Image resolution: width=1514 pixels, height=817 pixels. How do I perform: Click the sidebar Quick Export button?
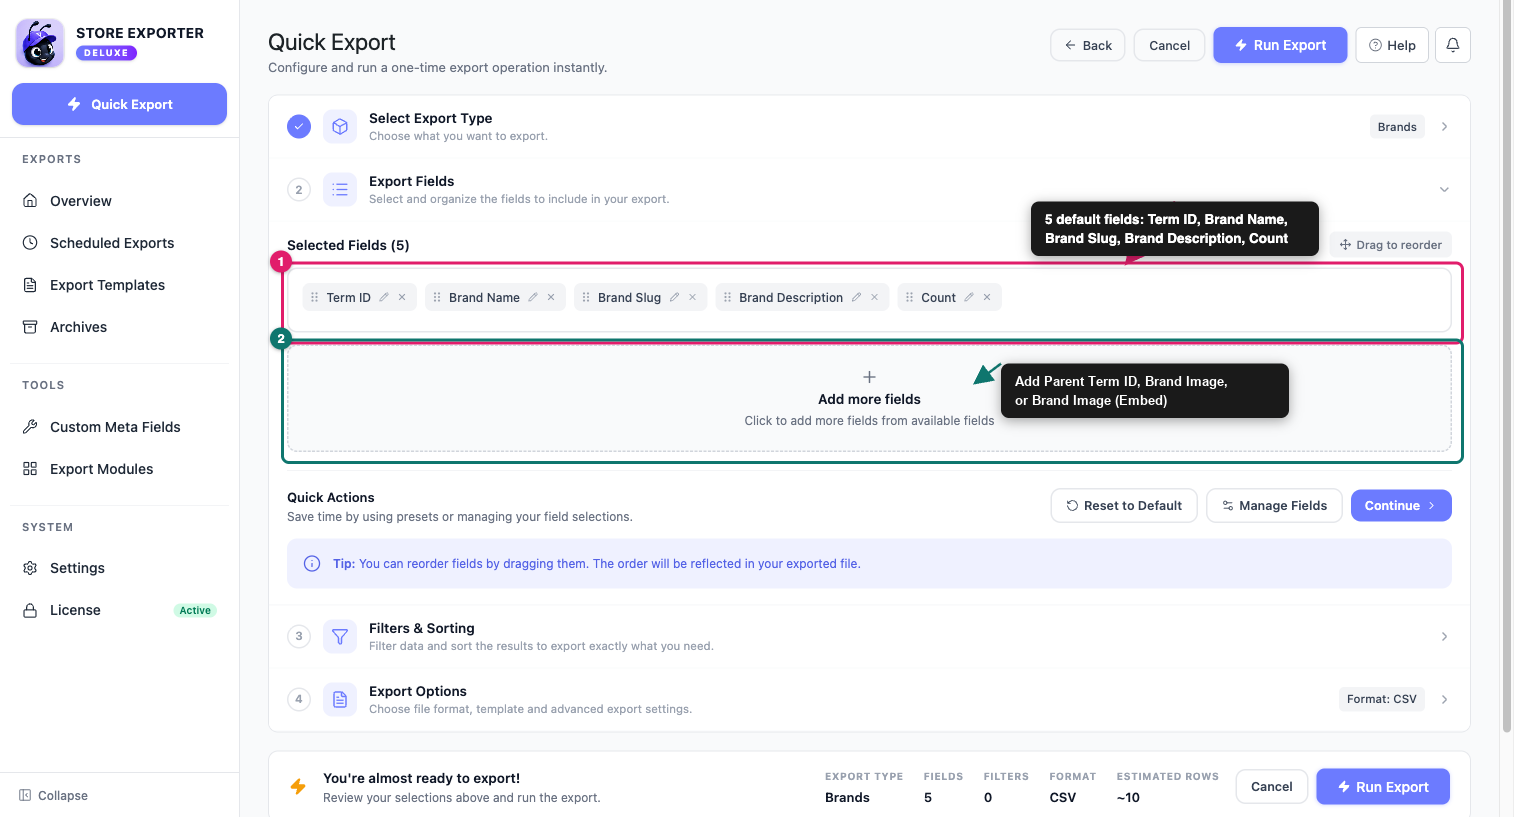(x=119, y=104)
